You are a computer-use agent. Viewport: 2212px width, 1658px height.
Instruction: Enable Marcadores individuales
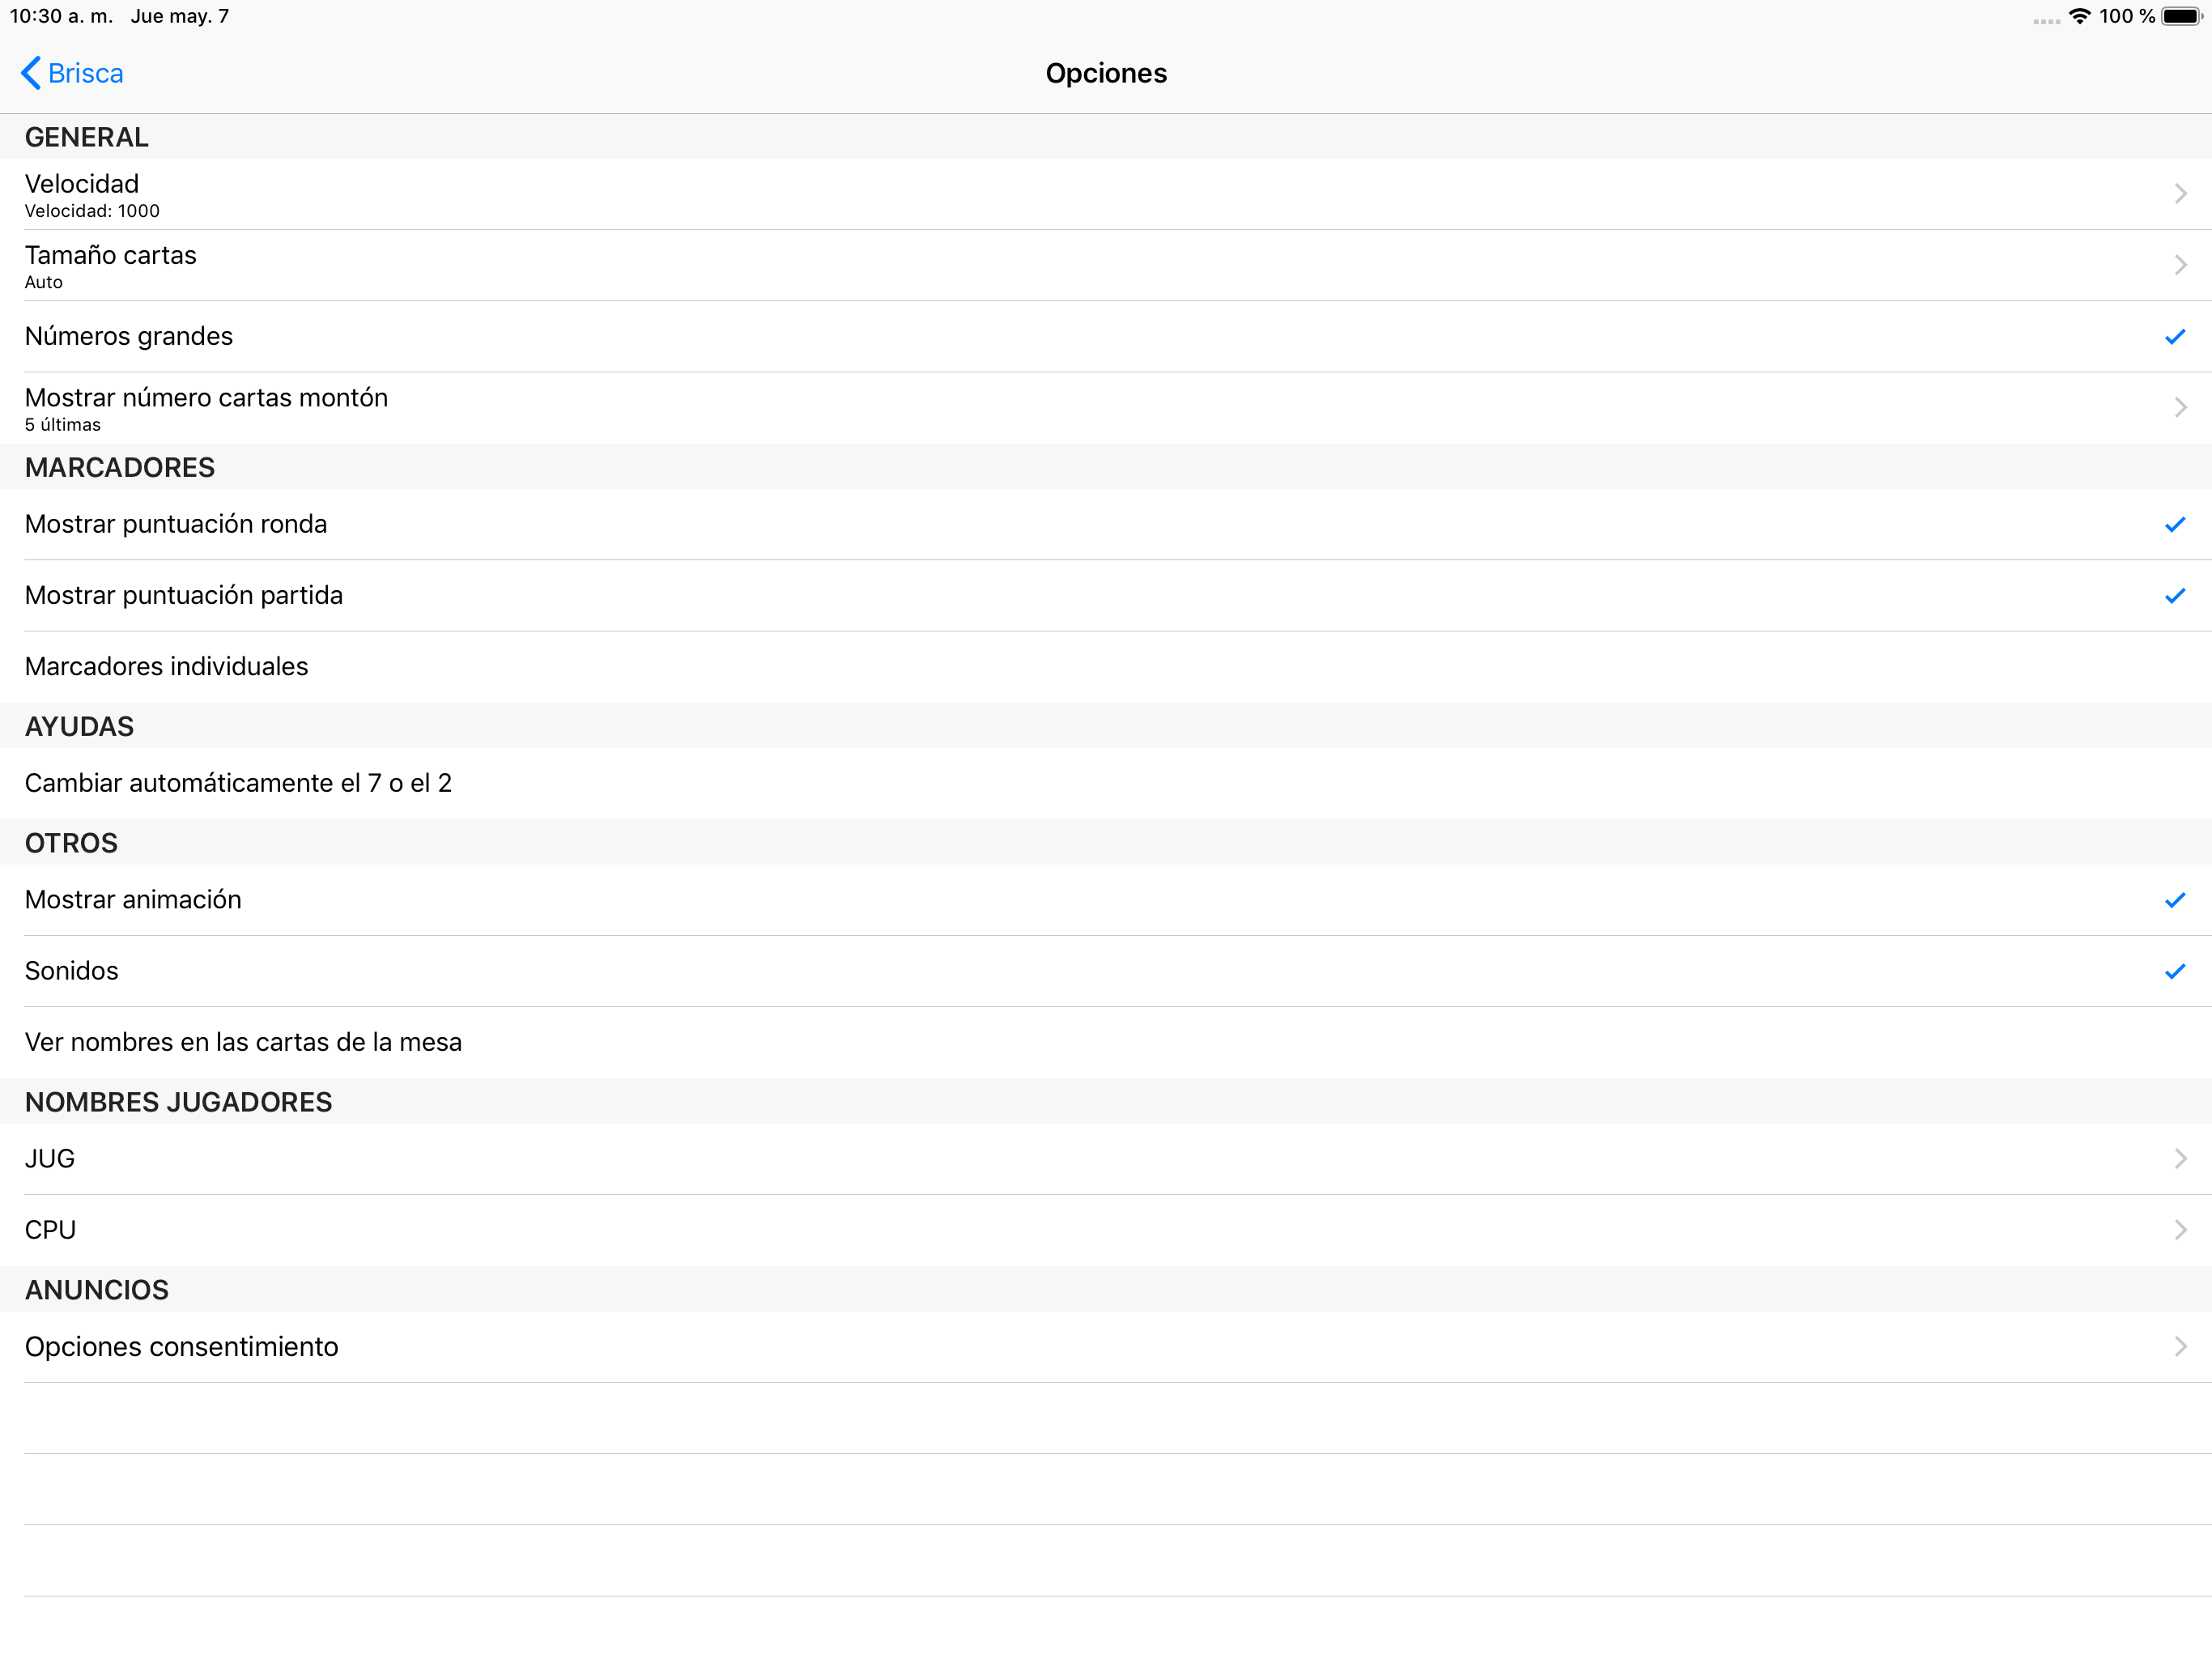click(x=166, y=666)
